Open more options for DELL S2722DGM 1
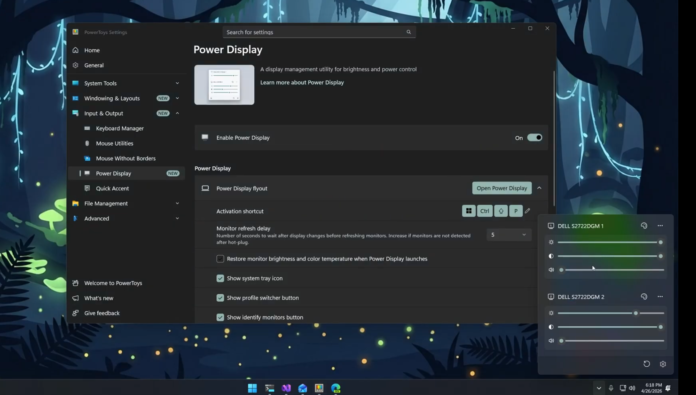This screenshot has width=696, height=395. 660,225
